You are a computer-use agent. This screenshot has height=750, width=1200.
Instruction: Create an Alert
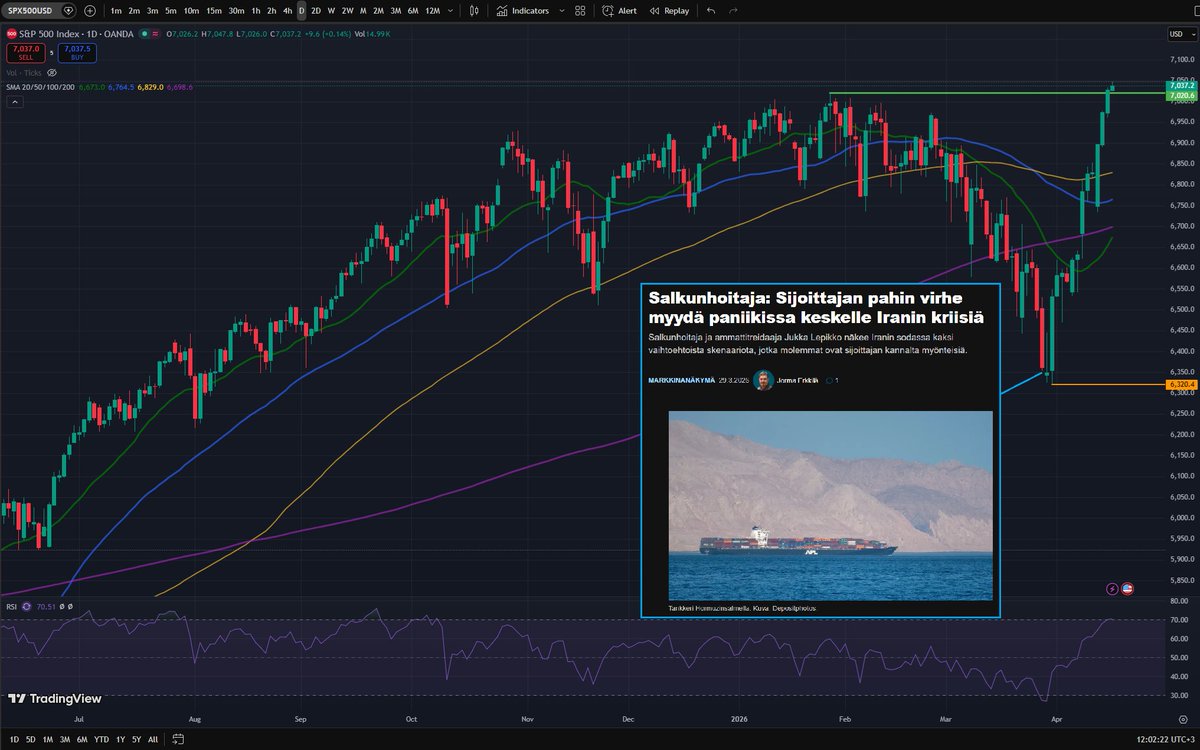(x=619, y=11)
